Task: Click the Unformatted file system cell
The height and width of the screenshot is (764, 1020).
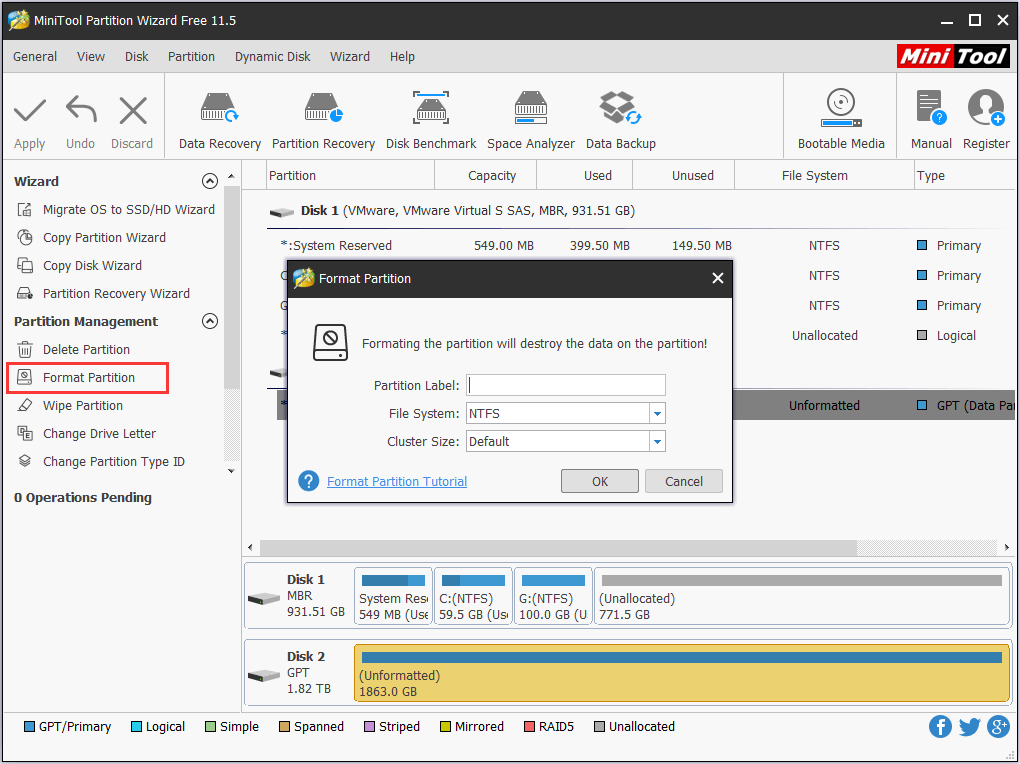Action: click(824, 405)
